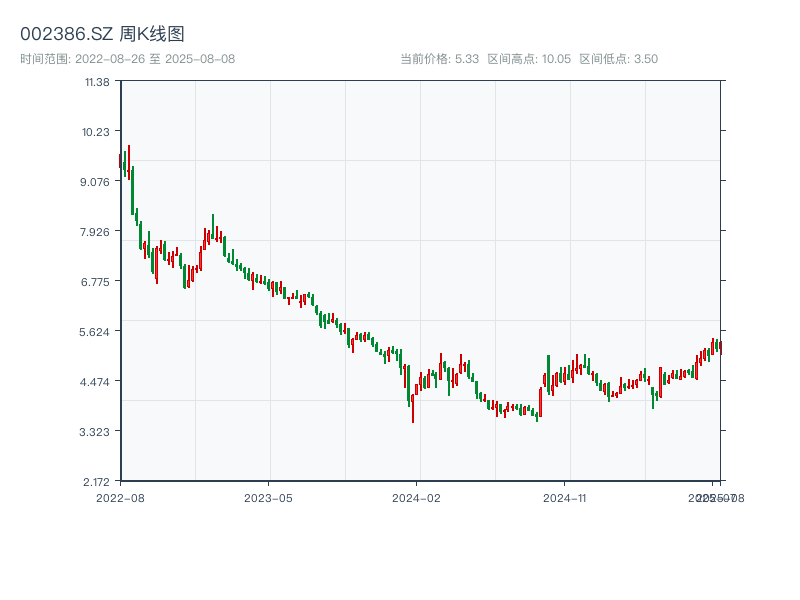The height and width of the screenshot is (600, 800).
Task: Click the 6.775 y-axis tick label
Action: [96, 281]
